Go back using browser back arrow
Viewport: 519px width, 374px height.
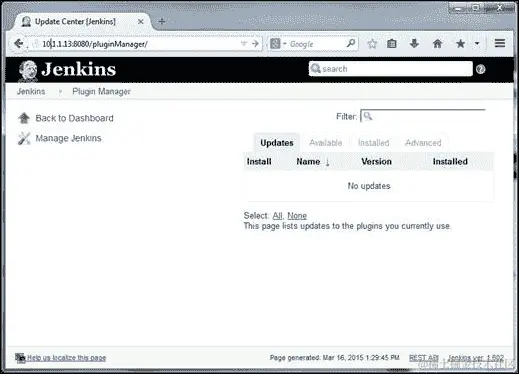(18, 43)
